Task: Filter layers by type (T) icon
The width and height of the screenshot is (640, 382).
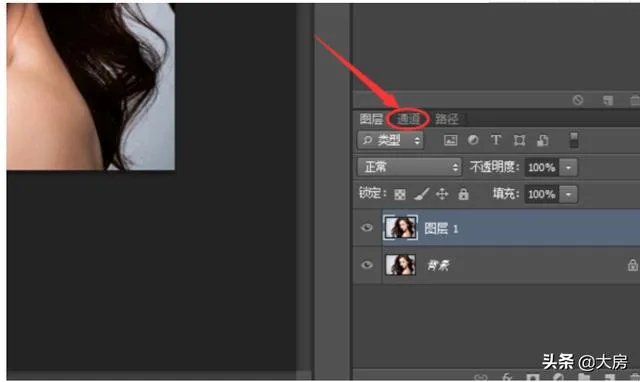Action: (x=496, y=140)
